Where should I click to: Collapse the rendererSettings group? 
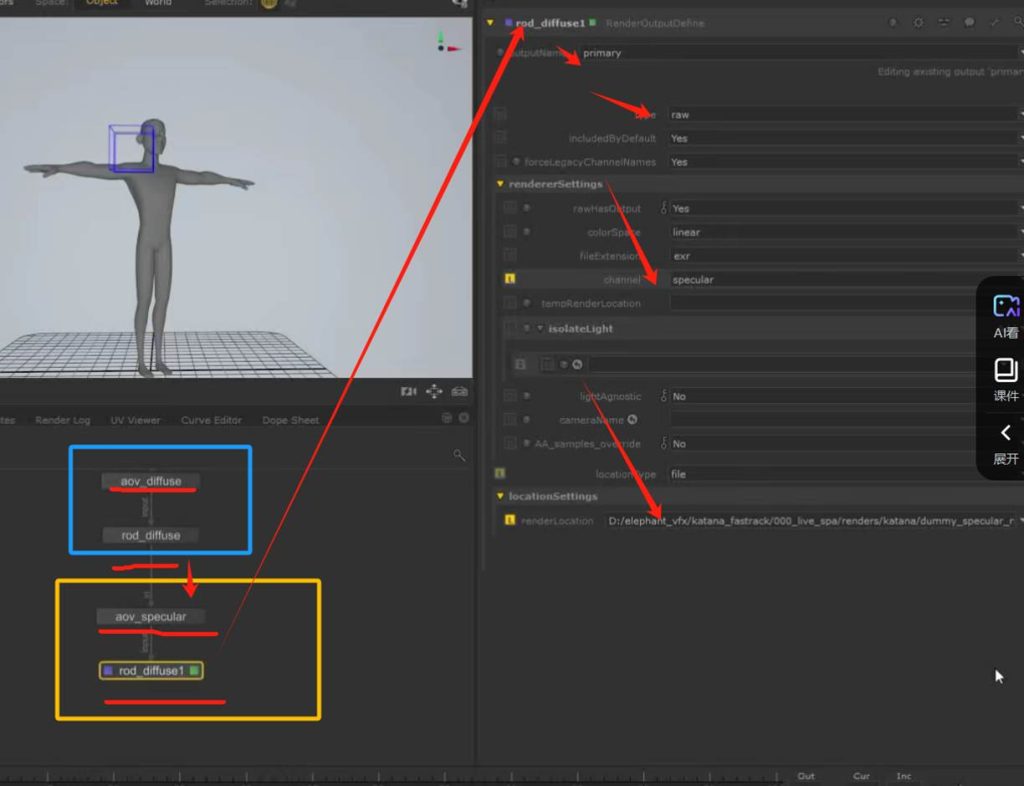tap(500, 184)
